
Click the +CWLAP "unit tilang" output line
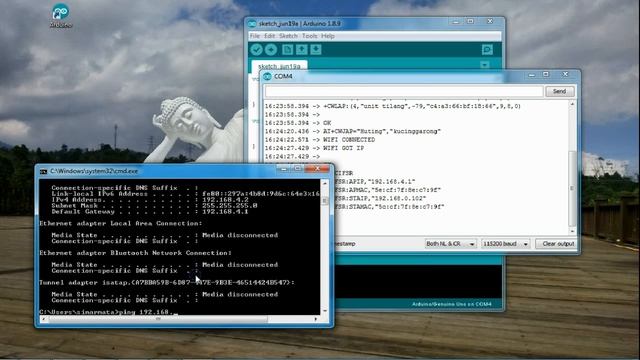(393, 106)
